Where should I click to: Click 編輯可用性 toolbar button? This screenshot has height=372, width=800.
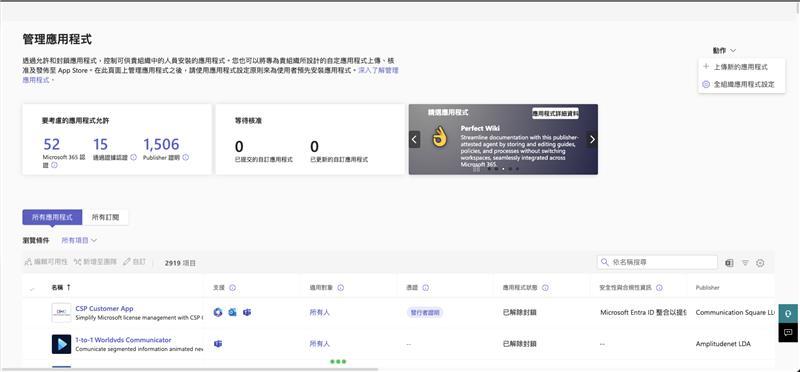coord(46,262)
